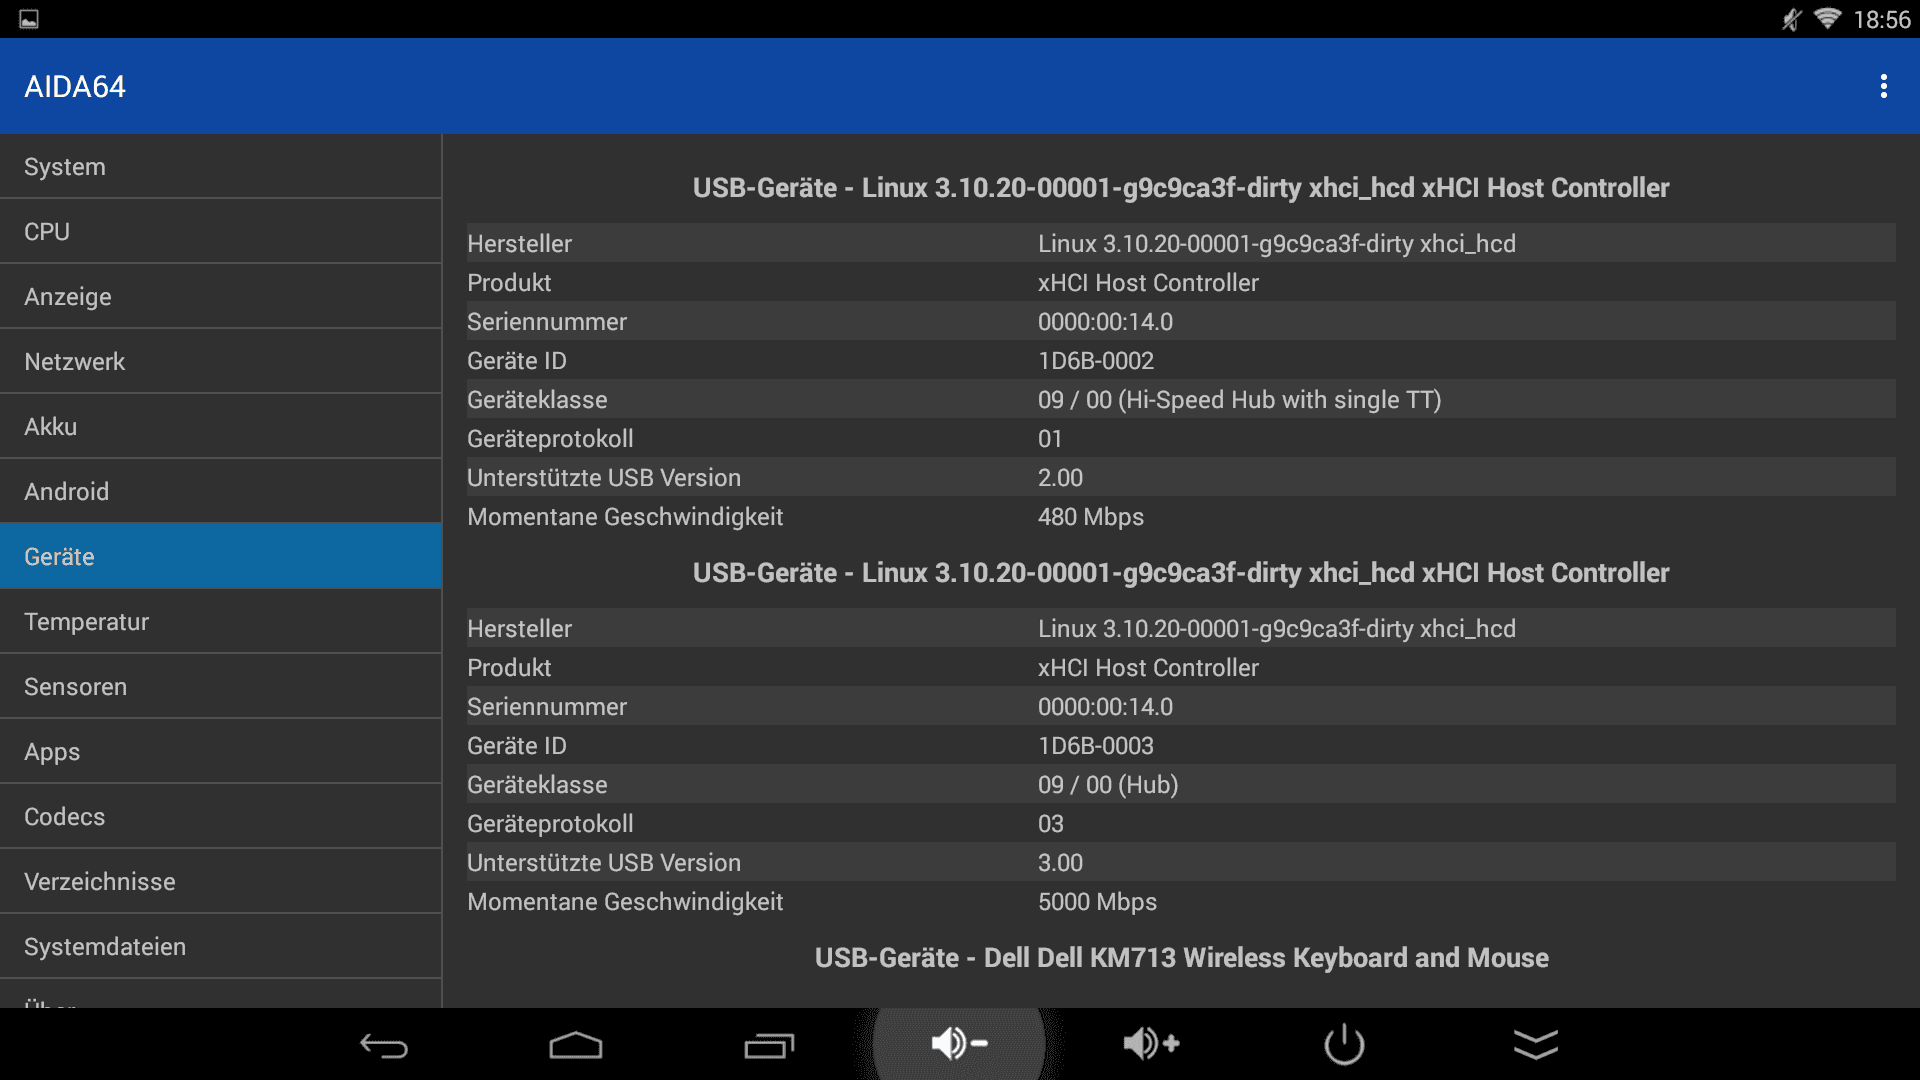This screenshot has width=1920, height=1080.
Task: Select the Codecs sidebar item
Action: tap(220, 817)
